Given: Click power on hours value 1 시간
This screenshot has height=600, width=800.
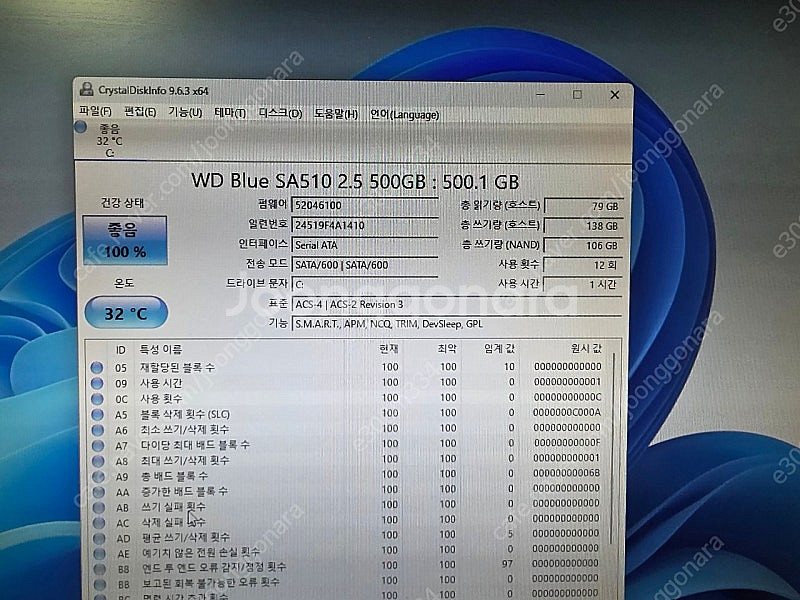Looking at the screenshot, I should tap(583, 284).
